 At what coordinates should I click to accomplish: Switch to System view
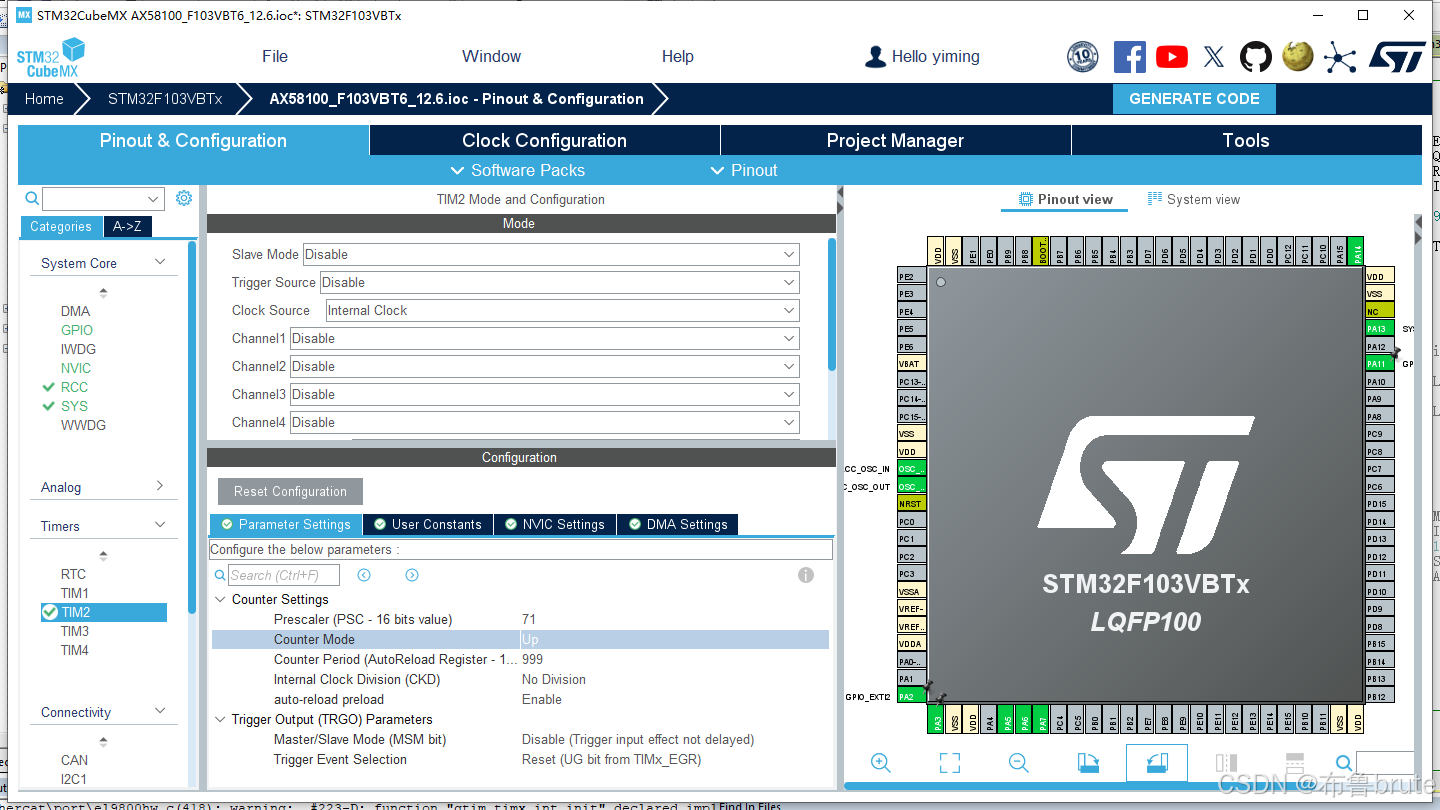1194,199
